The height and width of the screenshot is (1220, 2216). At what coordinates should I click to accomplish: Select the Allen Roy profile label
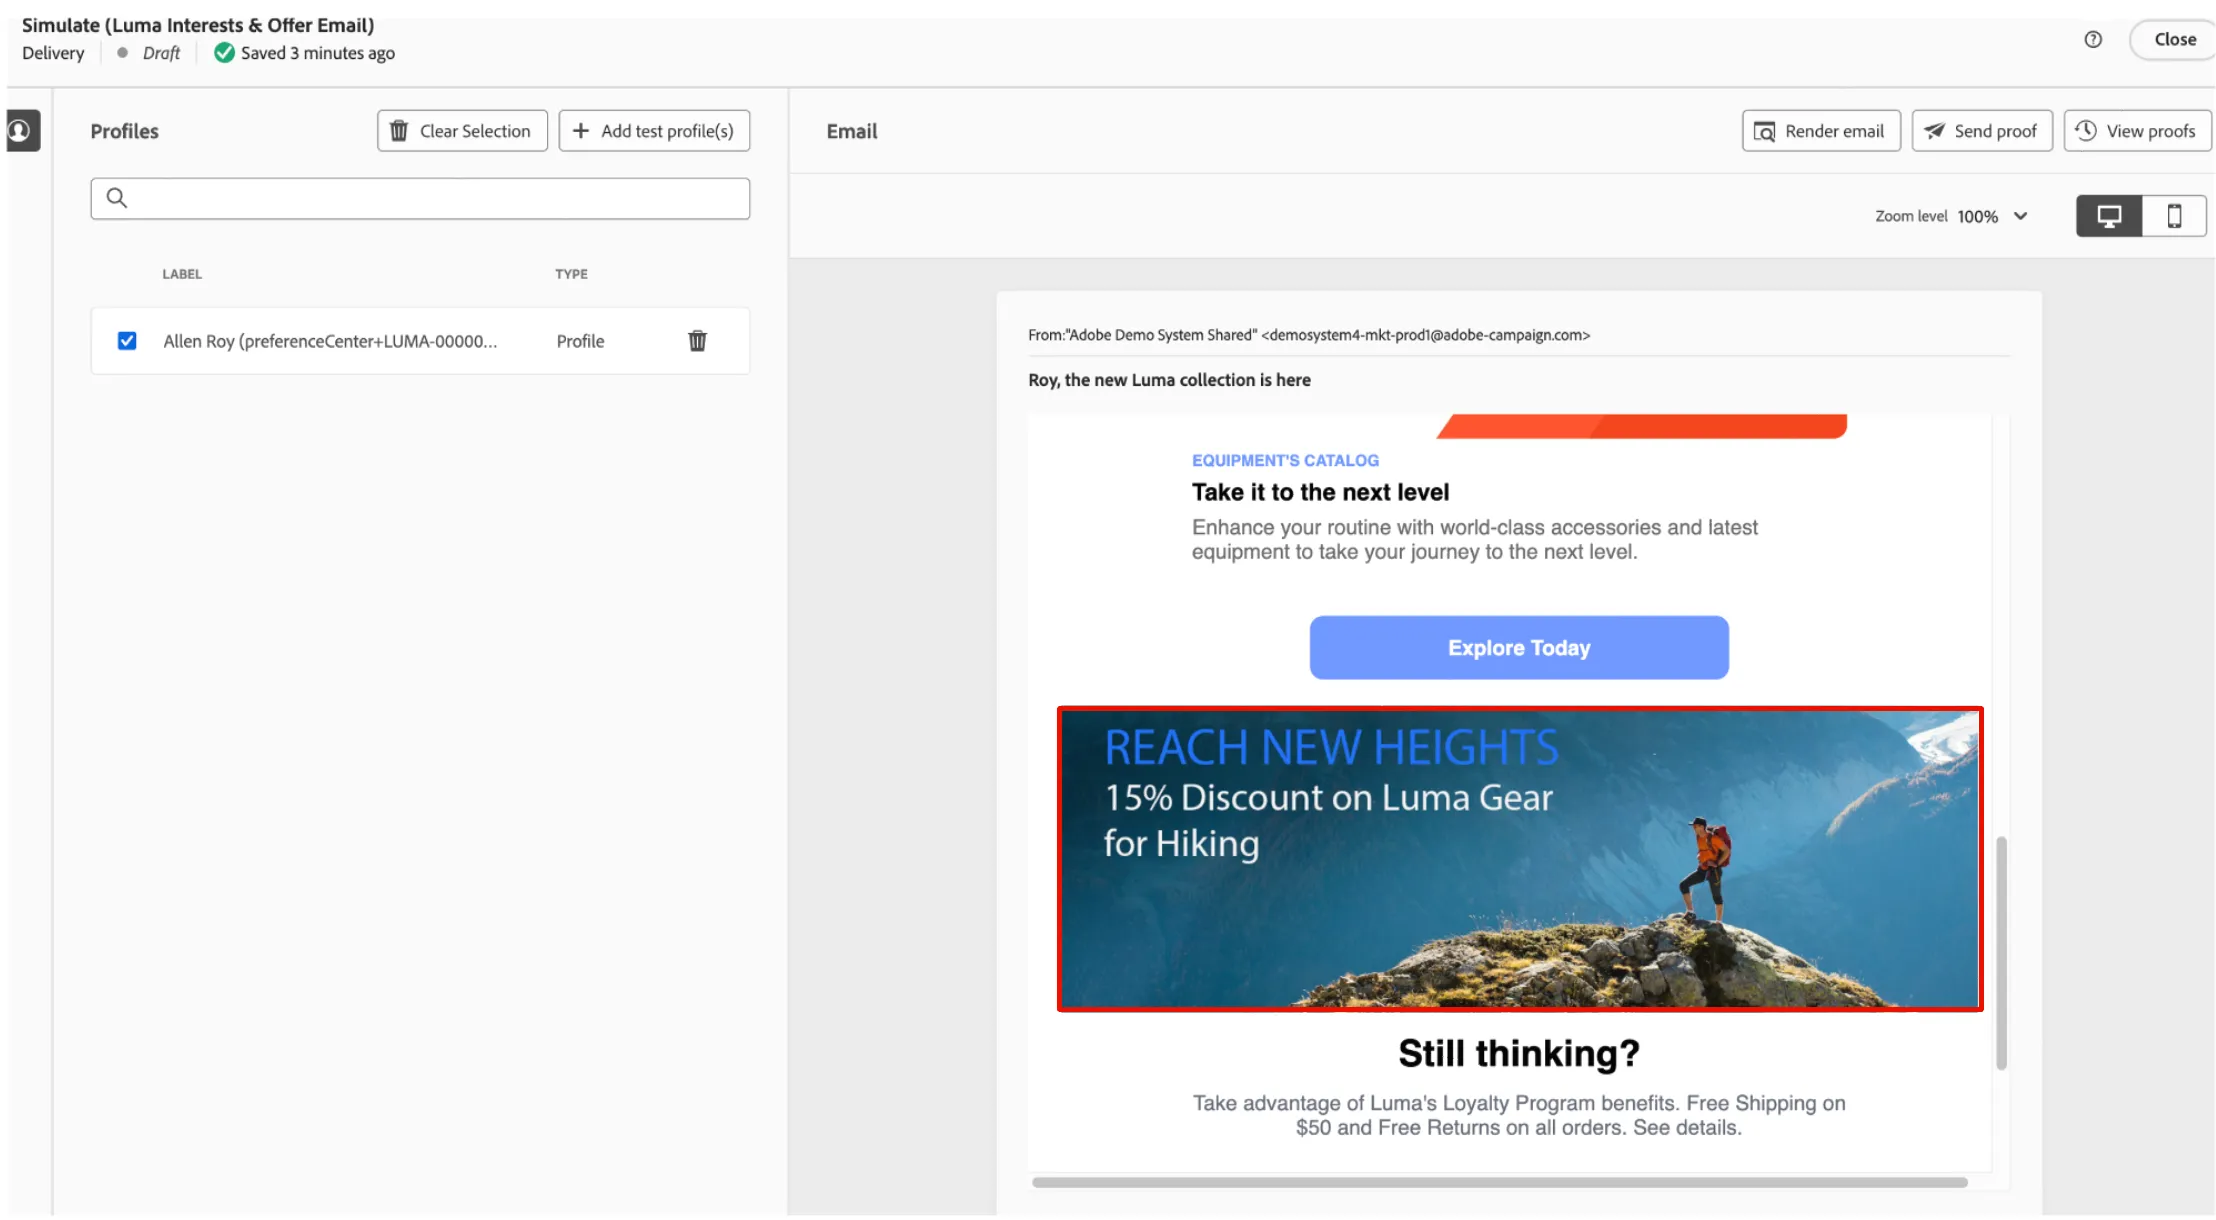[330, 341]
